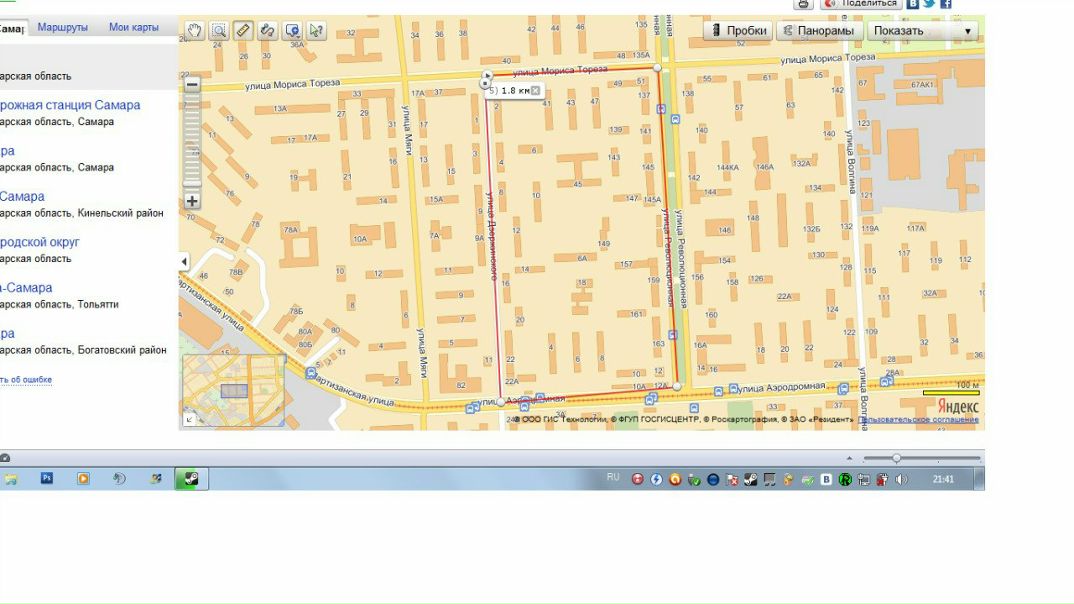This screenshot has height=604, width=1074.
Task: Close the 1.8 км distance label
Action: (x=536, y=90)
